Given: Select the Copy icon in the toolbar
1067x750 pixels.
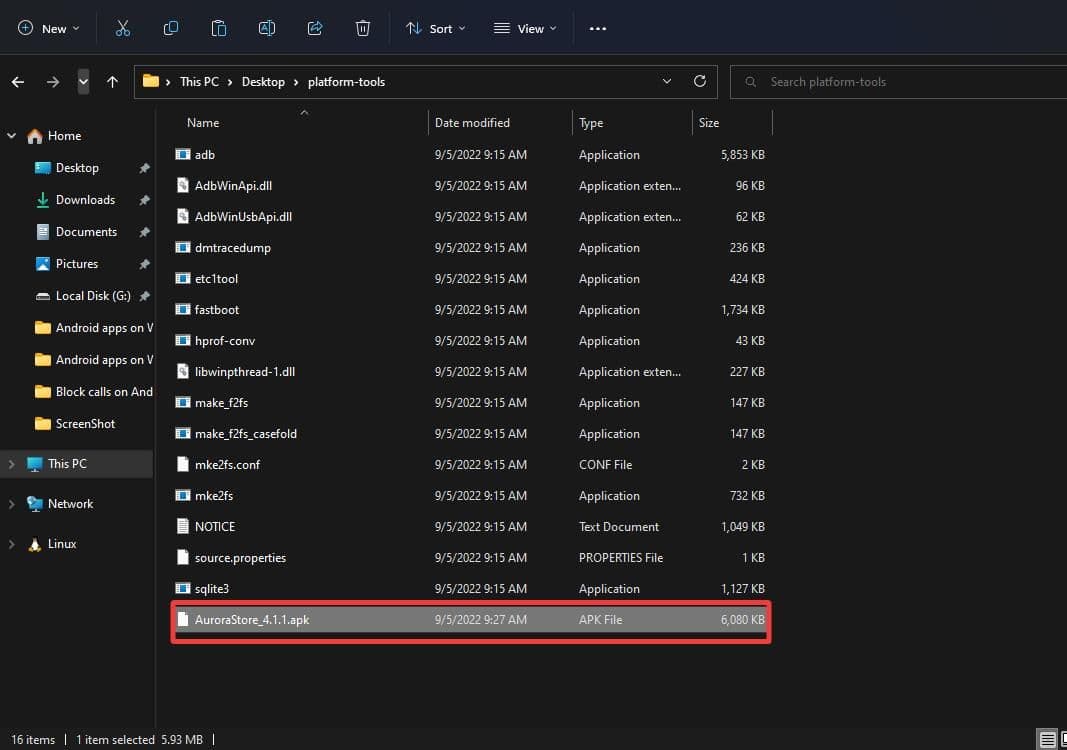Looking at the screenshot, I should [171, 28].
